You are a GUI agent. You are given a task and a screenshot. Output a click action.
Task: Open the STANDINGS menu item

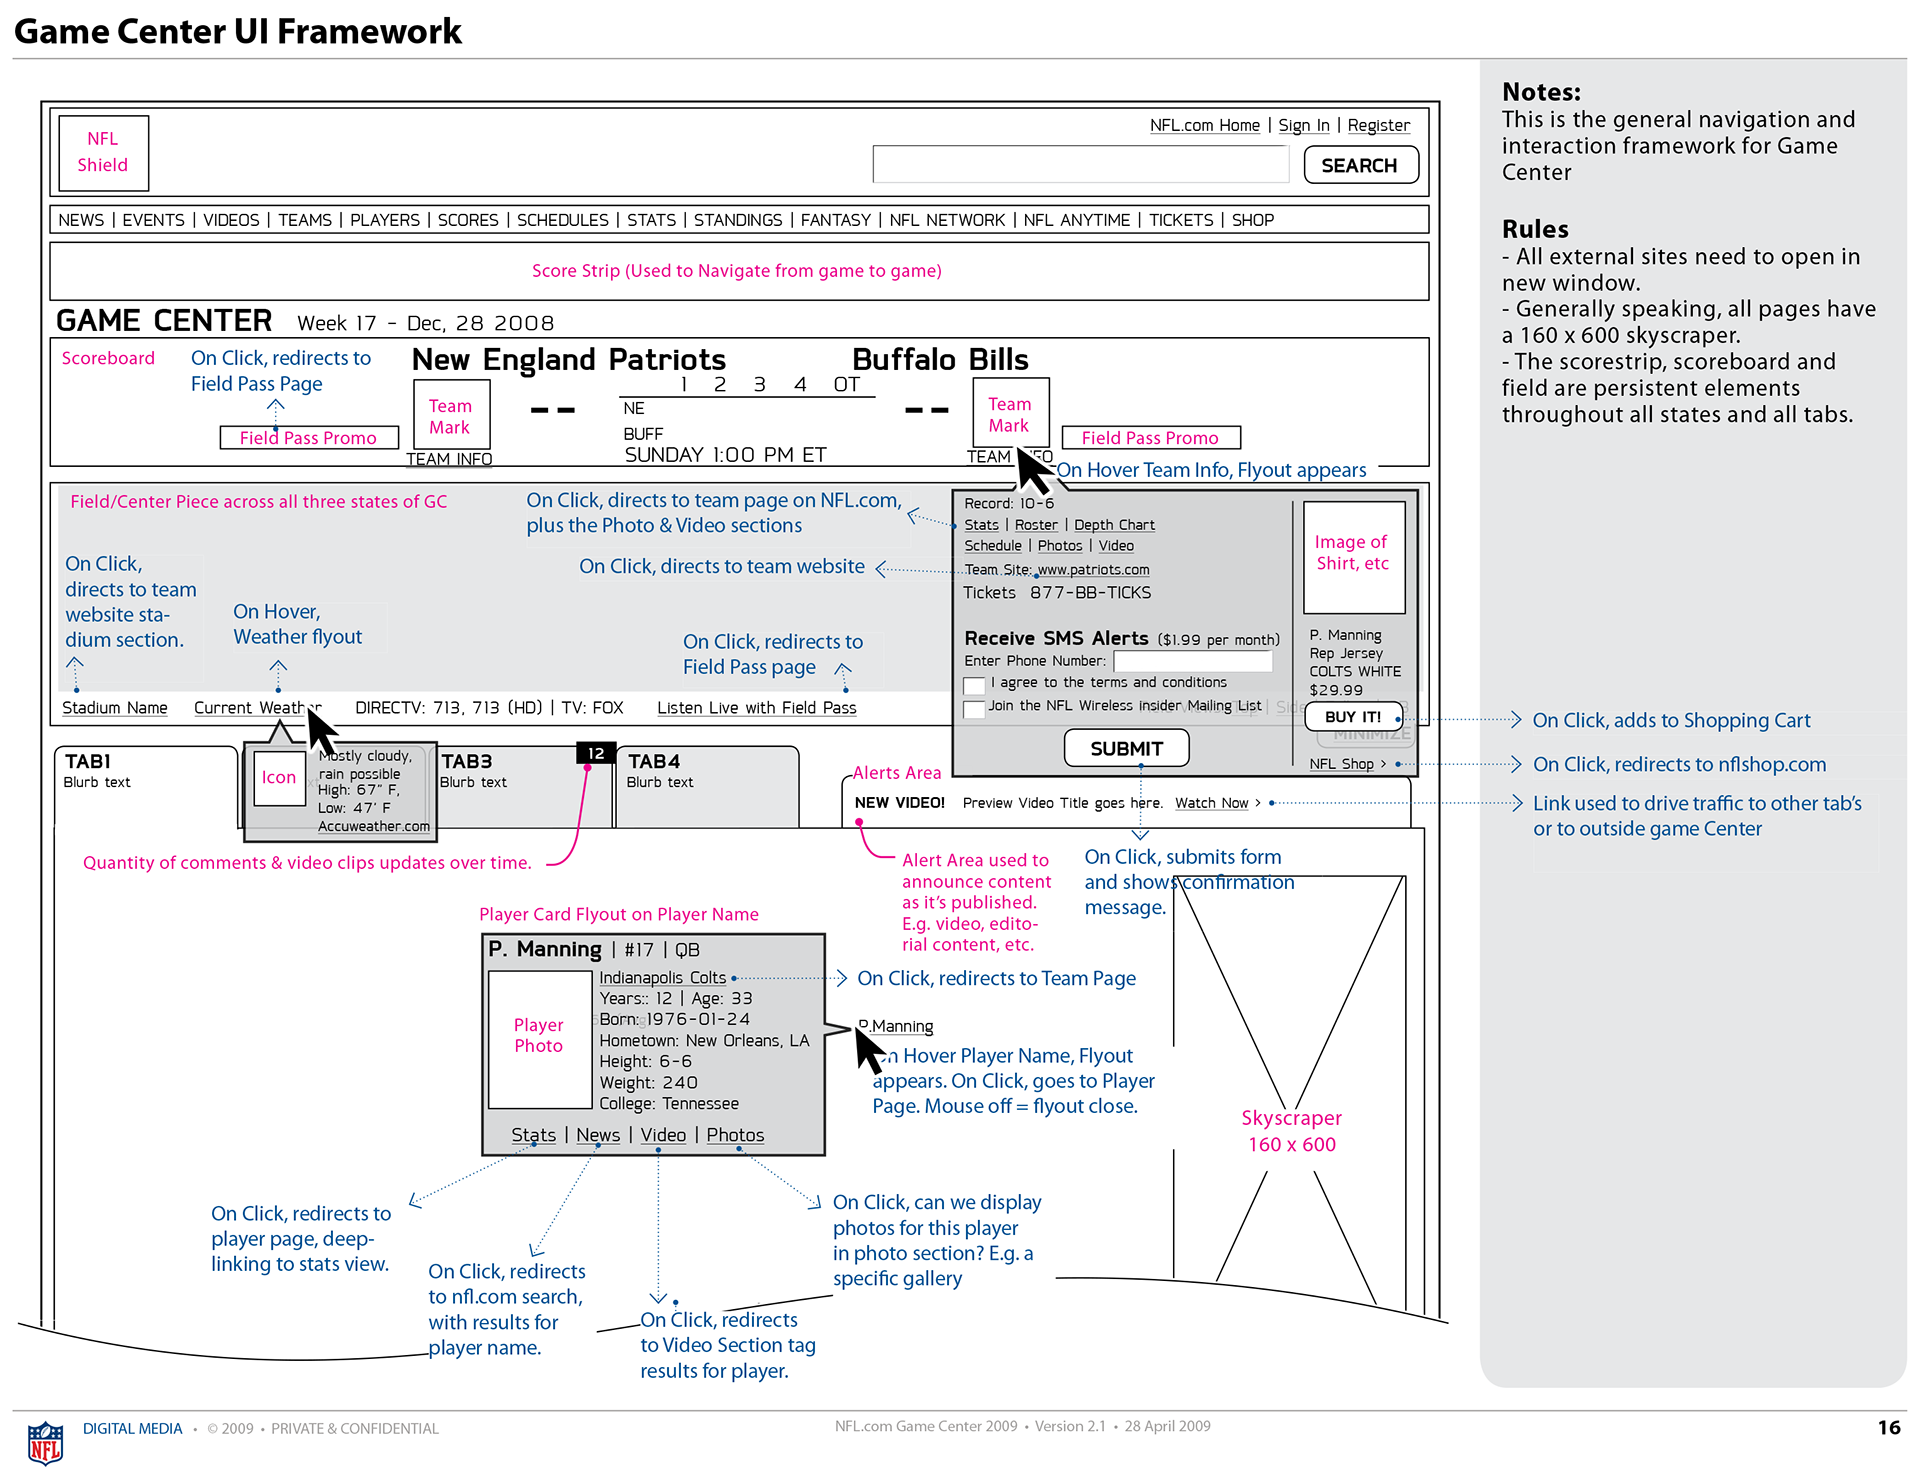(x=738, y=220)
